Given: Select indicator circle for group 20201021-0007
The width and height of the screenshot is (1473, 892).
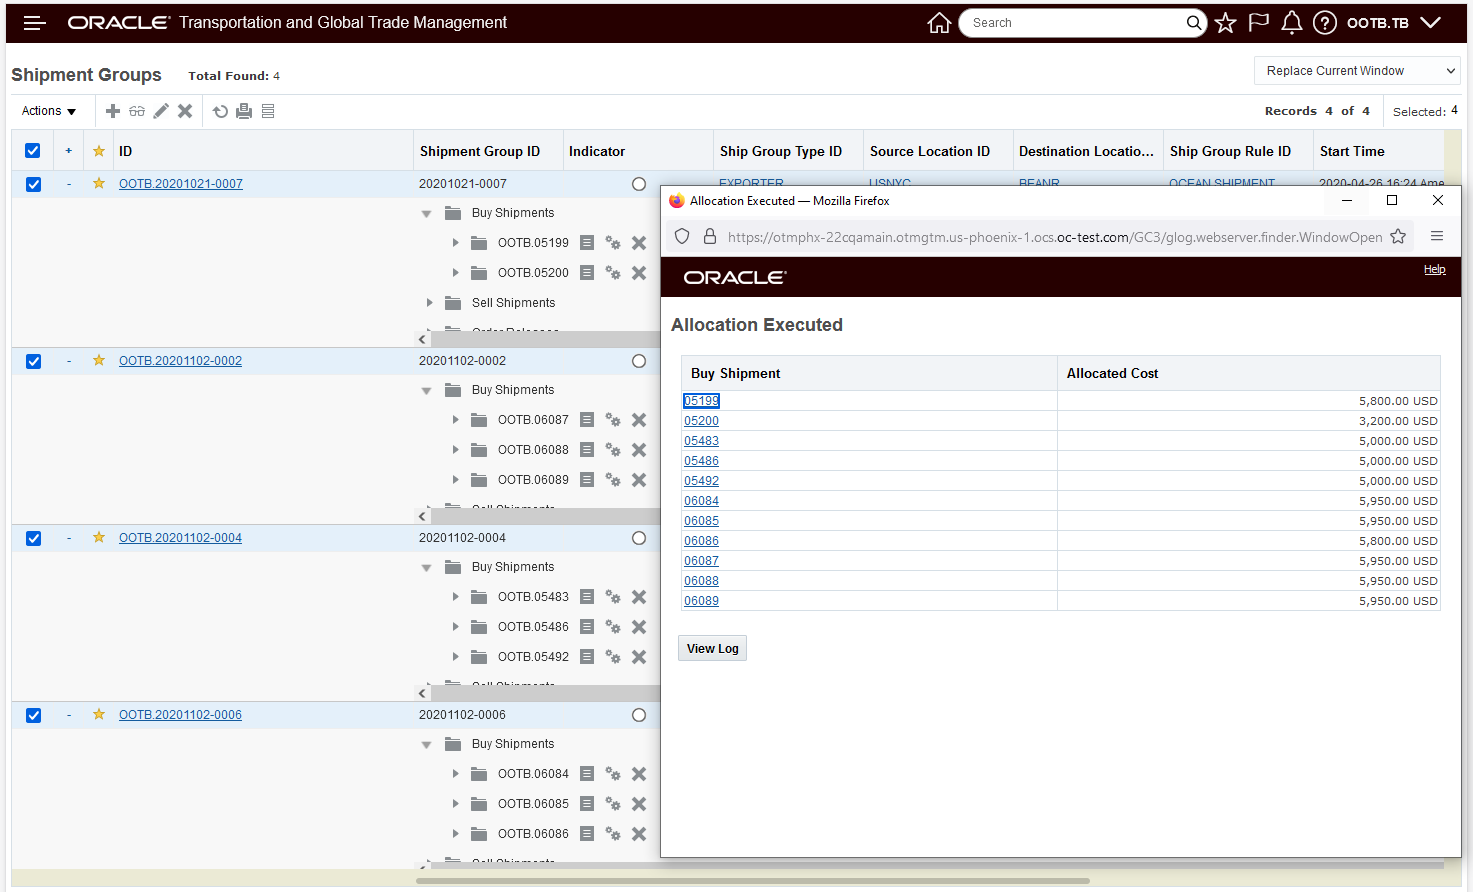Looking at the screenshot, I should 639,184.
